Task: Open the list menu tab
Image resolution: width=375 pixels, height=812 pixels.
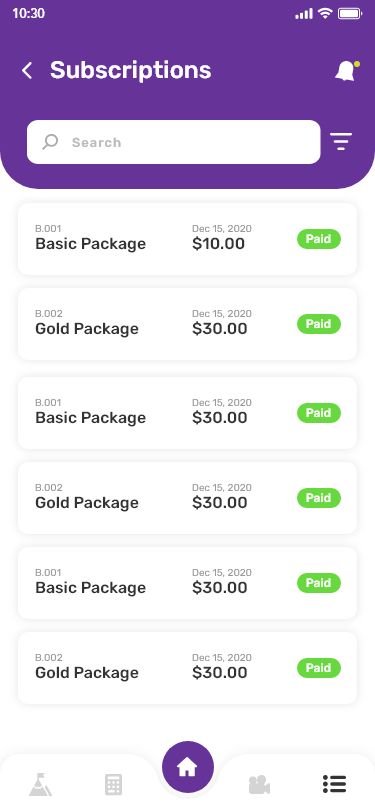Action: pyautogui.click(x=334, y=784)
